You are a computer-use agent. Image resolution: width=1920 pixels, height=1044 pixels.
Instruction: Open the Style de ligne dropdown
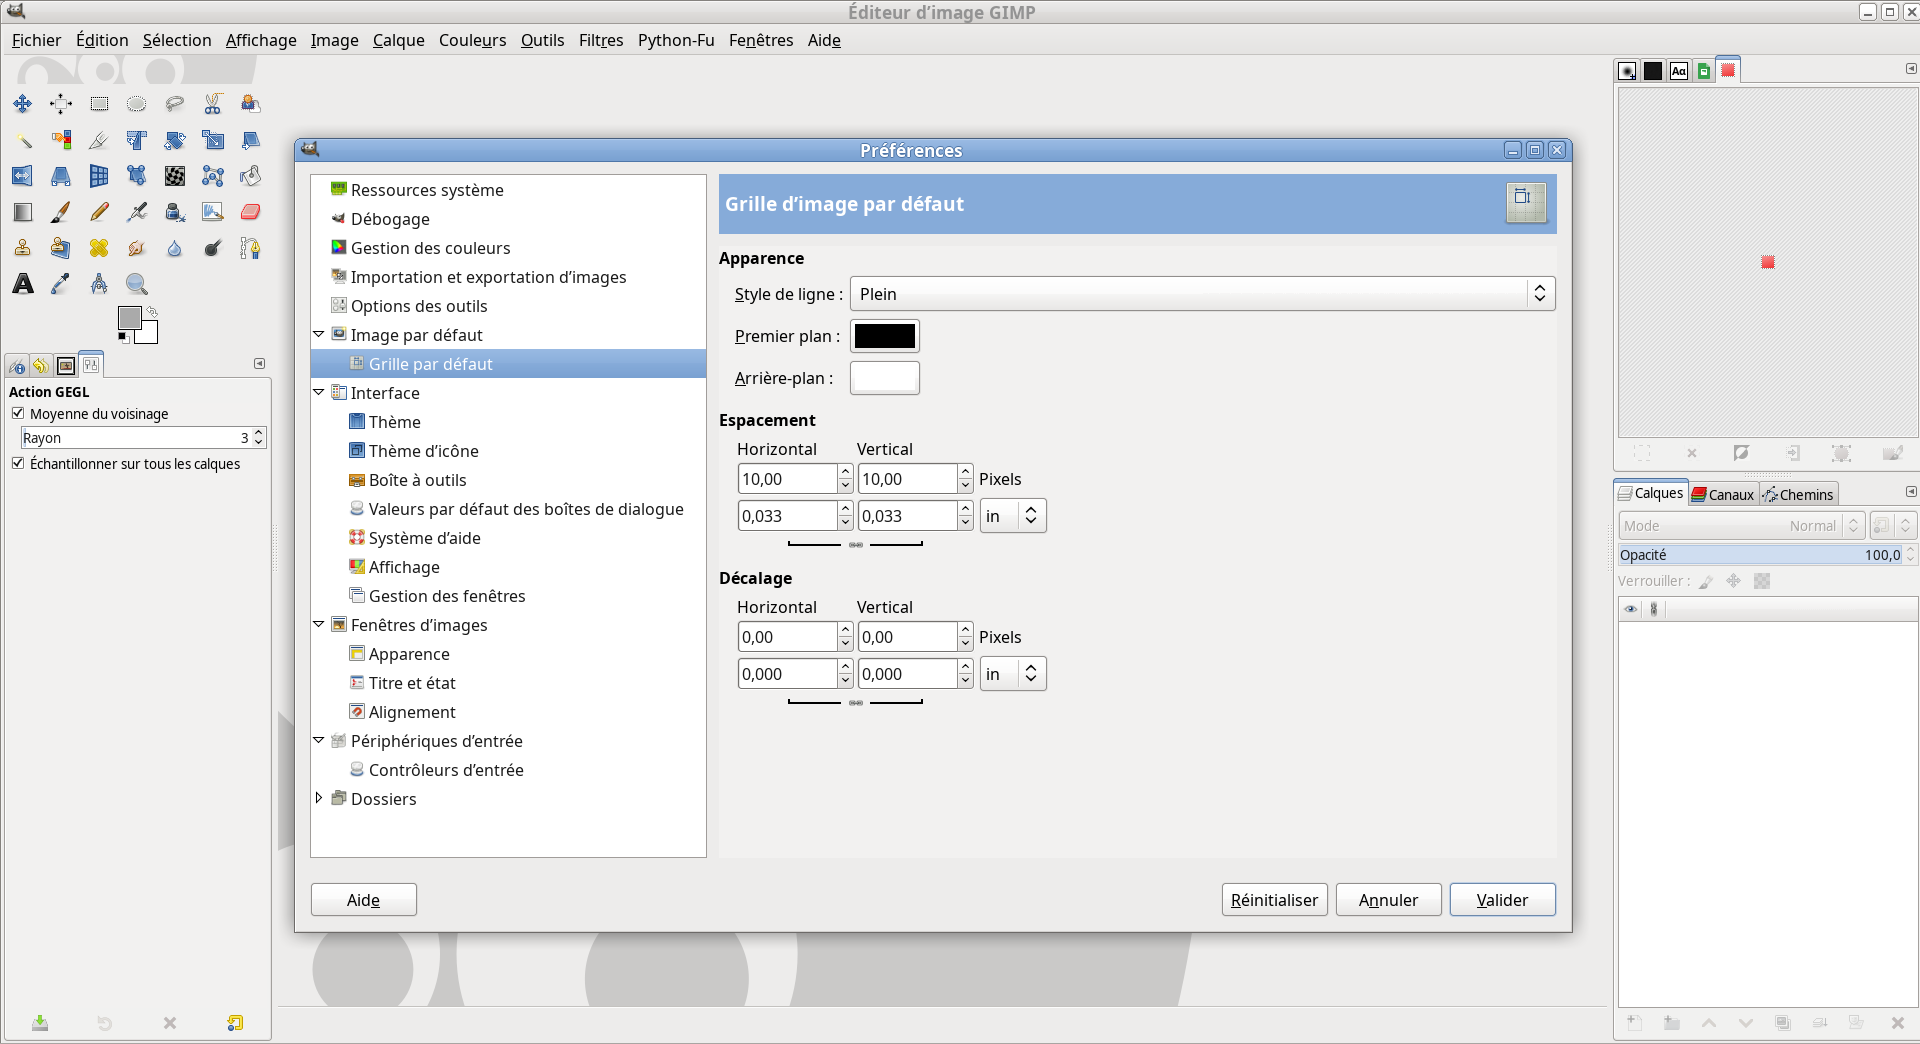click(x=1202, y=294)
